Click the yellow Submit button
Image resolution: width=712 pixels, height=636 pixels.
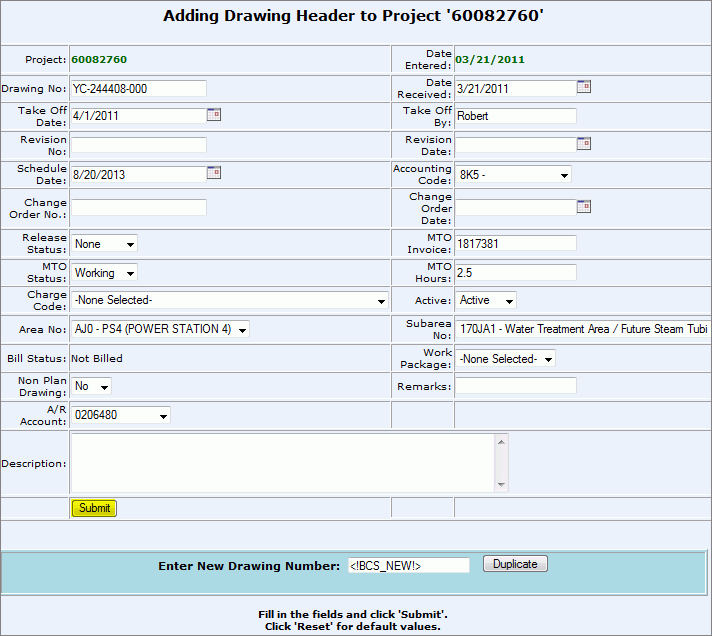click(94, 508)
